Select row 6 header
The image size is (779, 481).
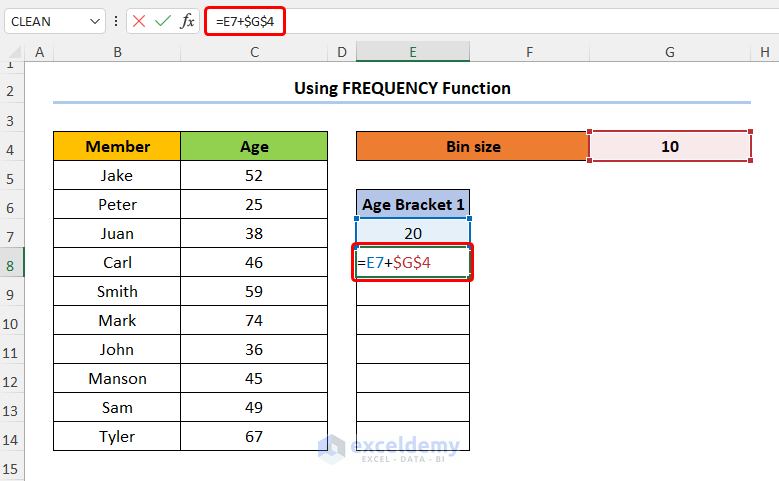pos(12,205)
